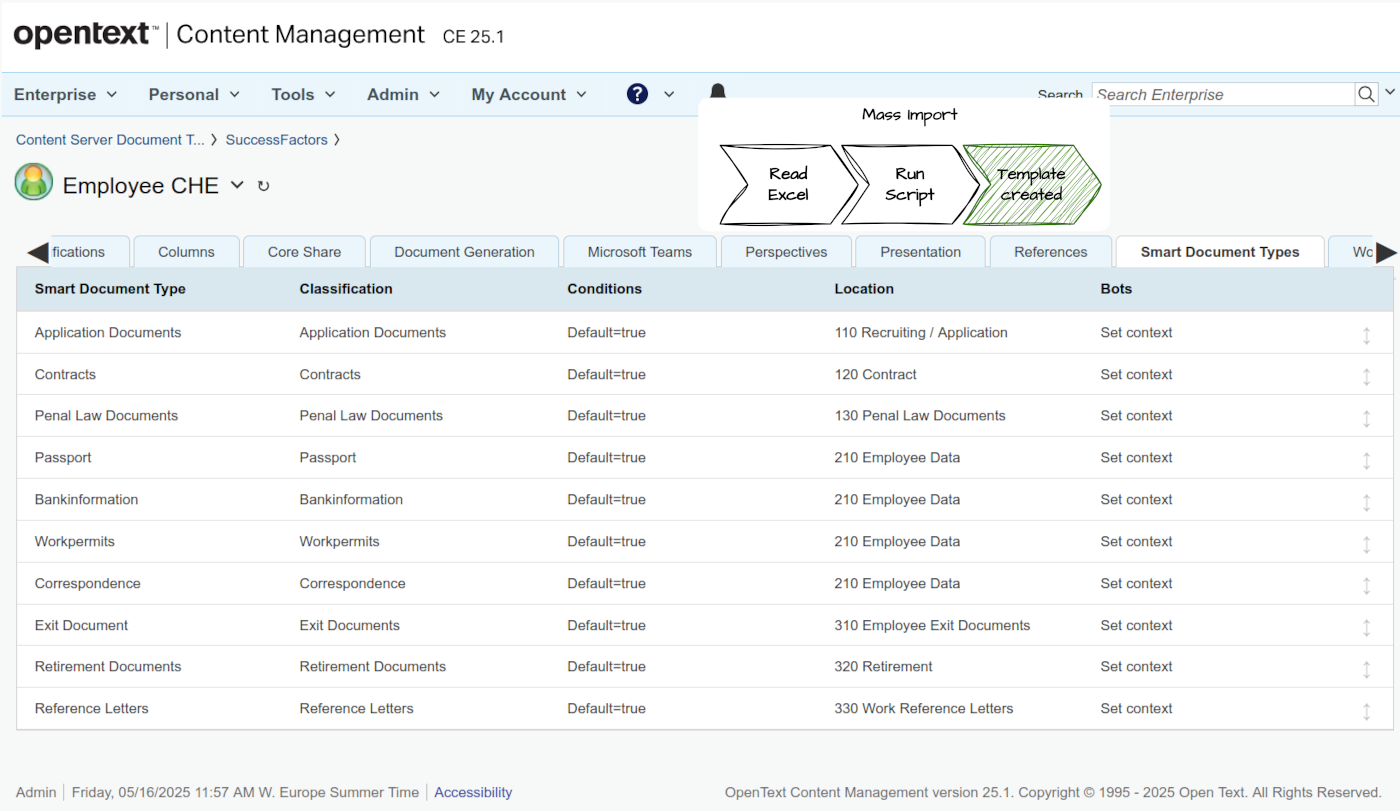
Task: Click the search magnifier icon
Action: point(1366,94)
